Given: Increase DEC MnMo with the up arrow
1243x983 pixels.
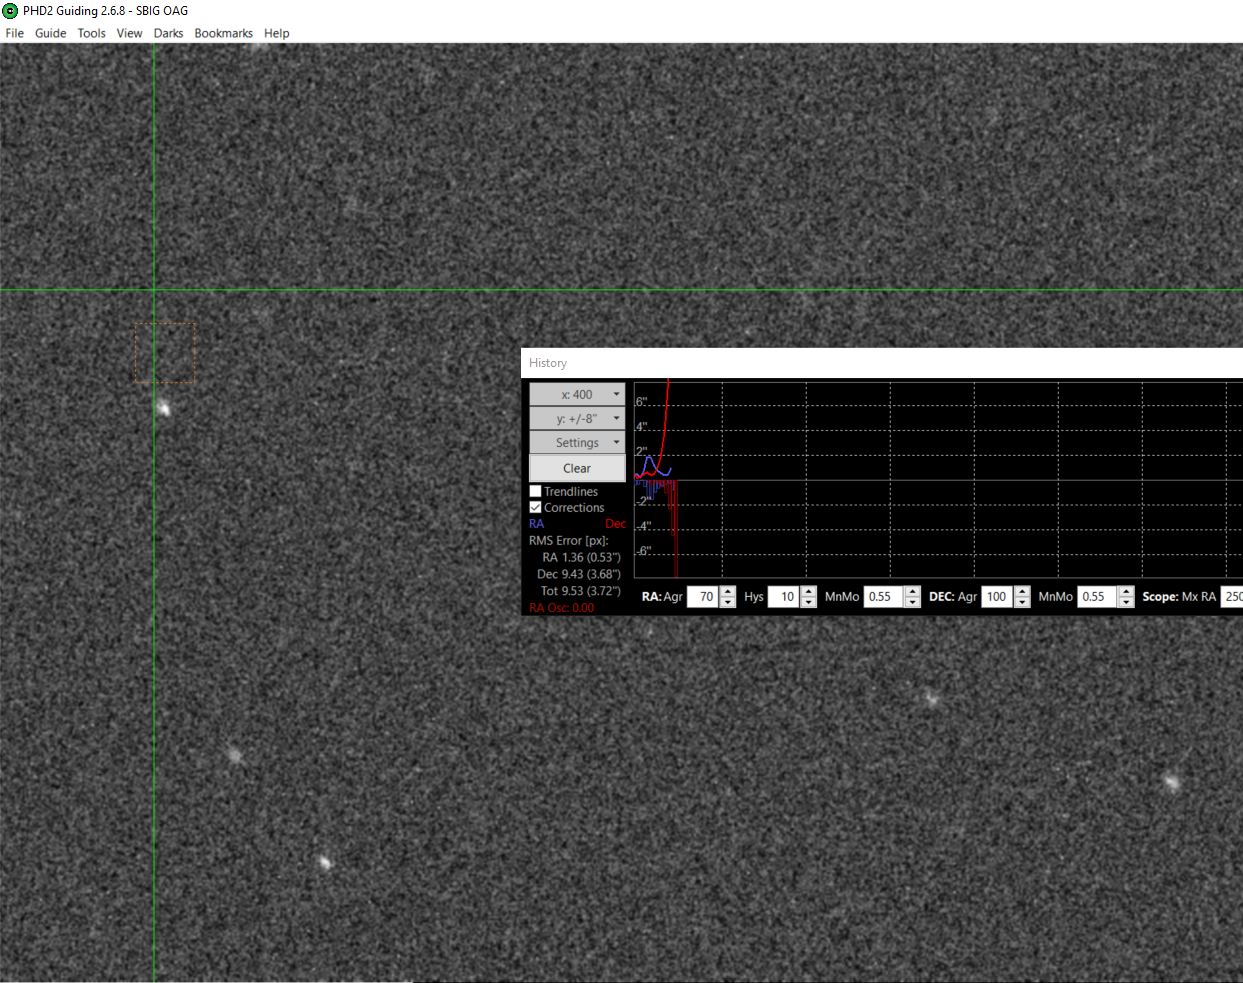Looking at the screenshot, I should (1126, 591).
